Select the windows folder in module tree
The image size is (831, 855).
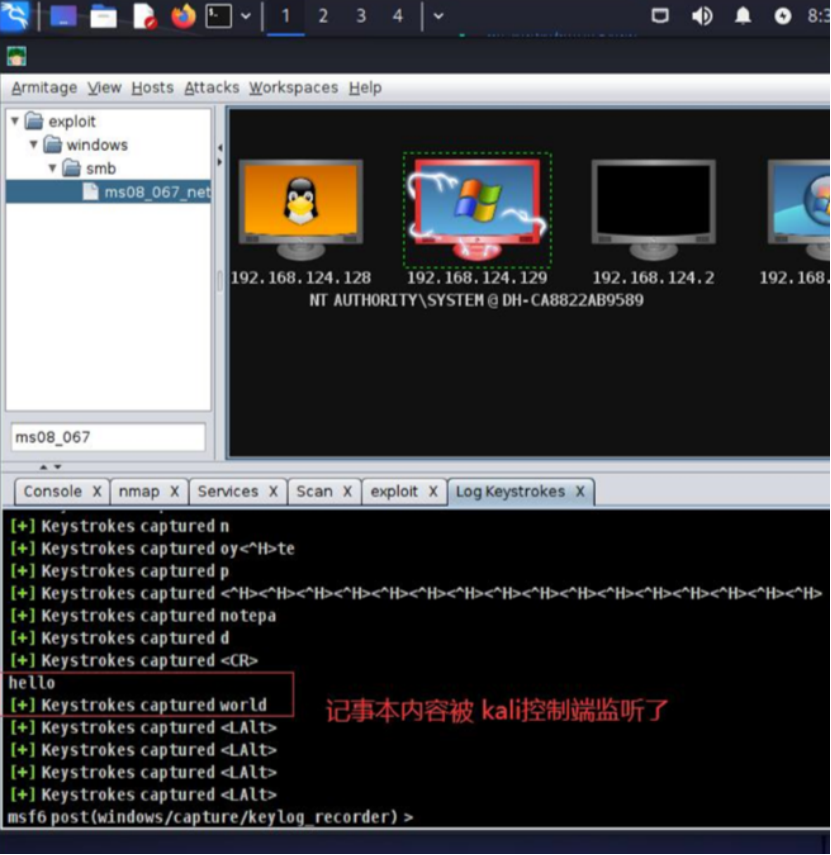click(86, 144)
